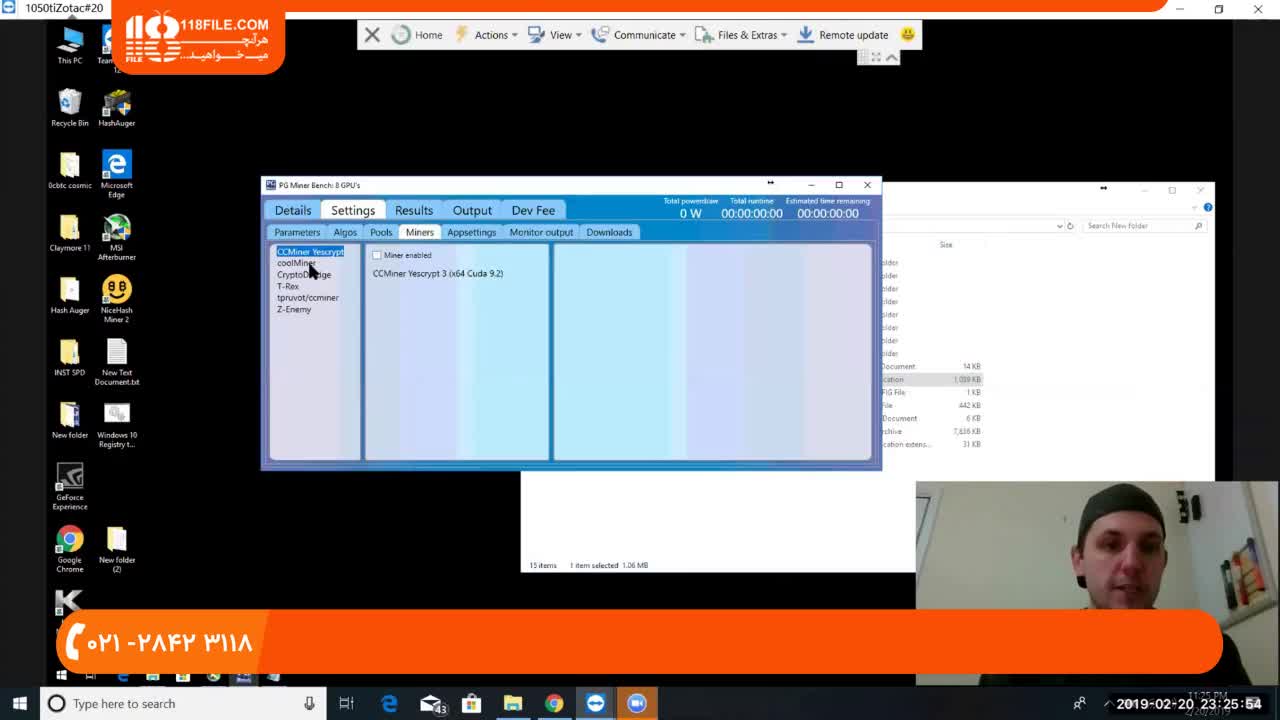Select GeForce Experience desktop shortcut
The width and height of the screenshot is (1280, 720).
(x=70, y=487)
